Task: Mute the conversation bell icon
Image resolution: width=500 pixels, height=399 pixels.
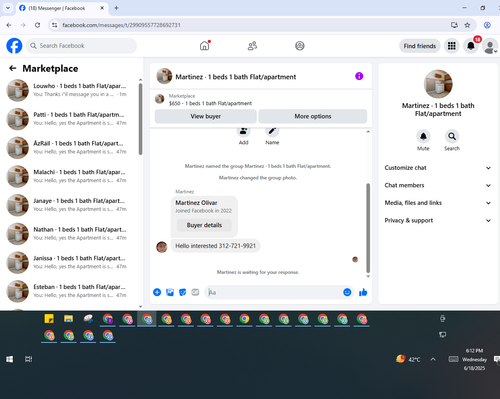Action: [423, 136]
